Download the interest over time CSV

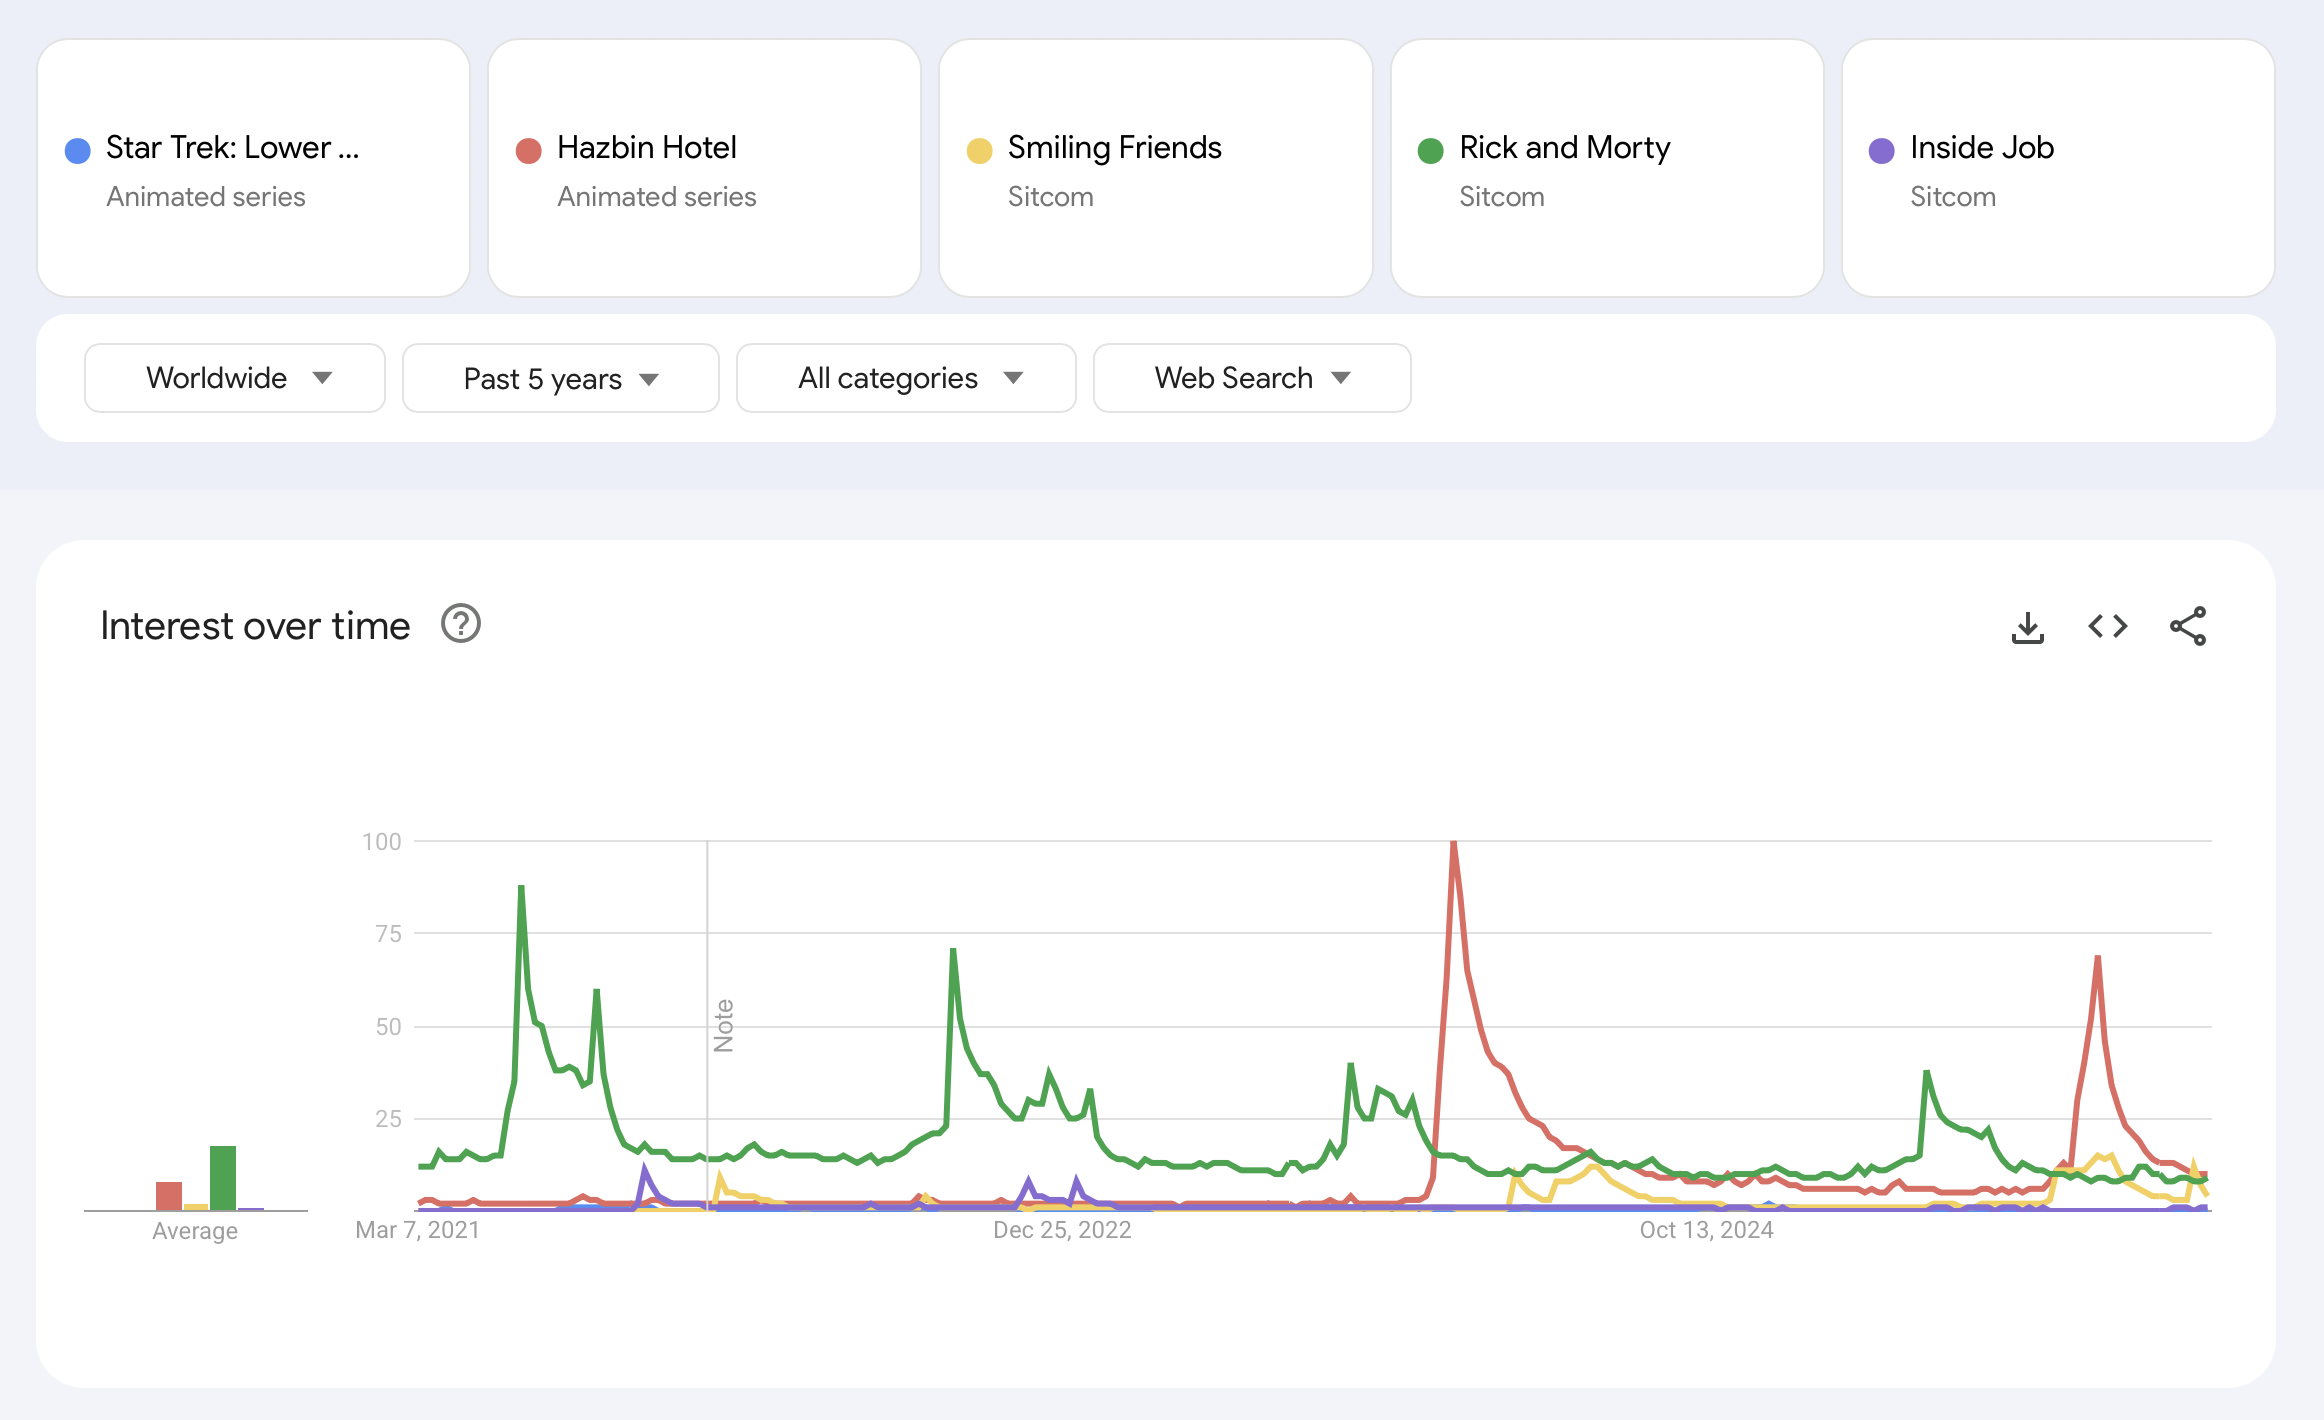pos(2027,627)
